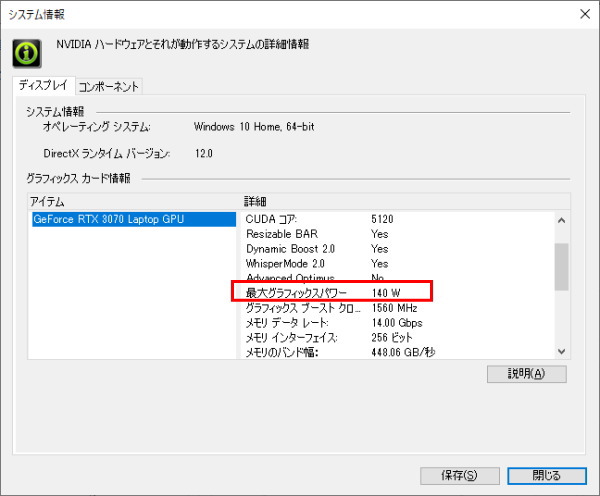Select the Dynamic Boost 2.0 row
The width and height of the screenshot is (600, 496).
(398, 249)
